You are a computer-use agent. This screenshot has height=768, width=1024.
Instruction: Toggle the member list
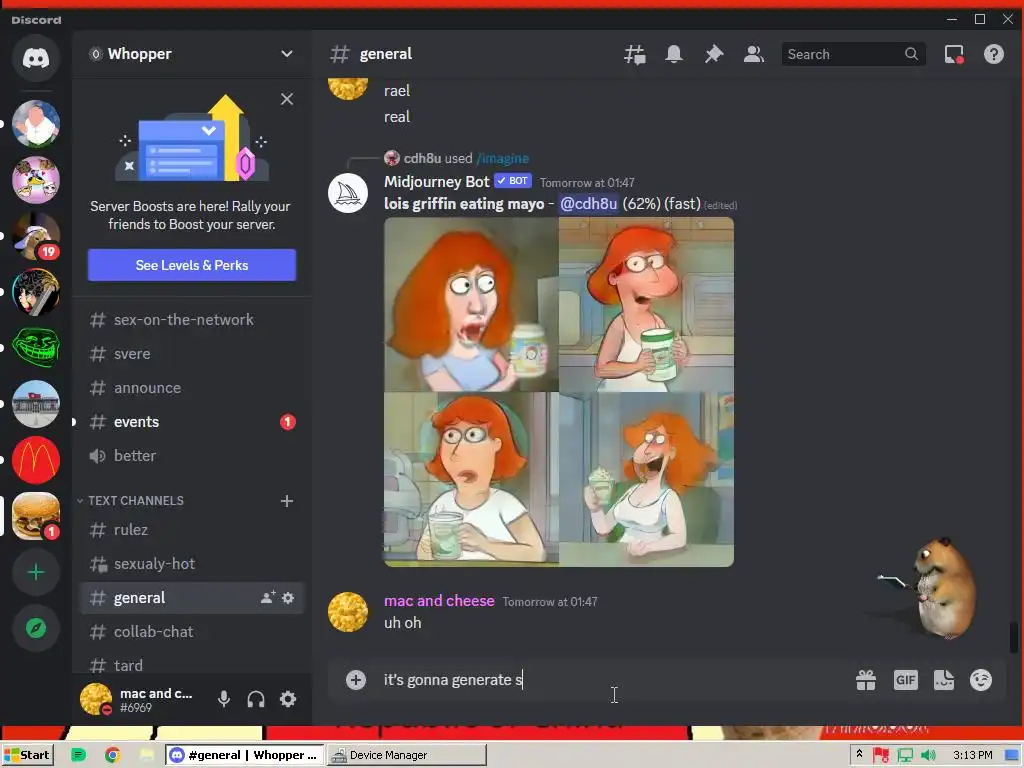[754, 54]
